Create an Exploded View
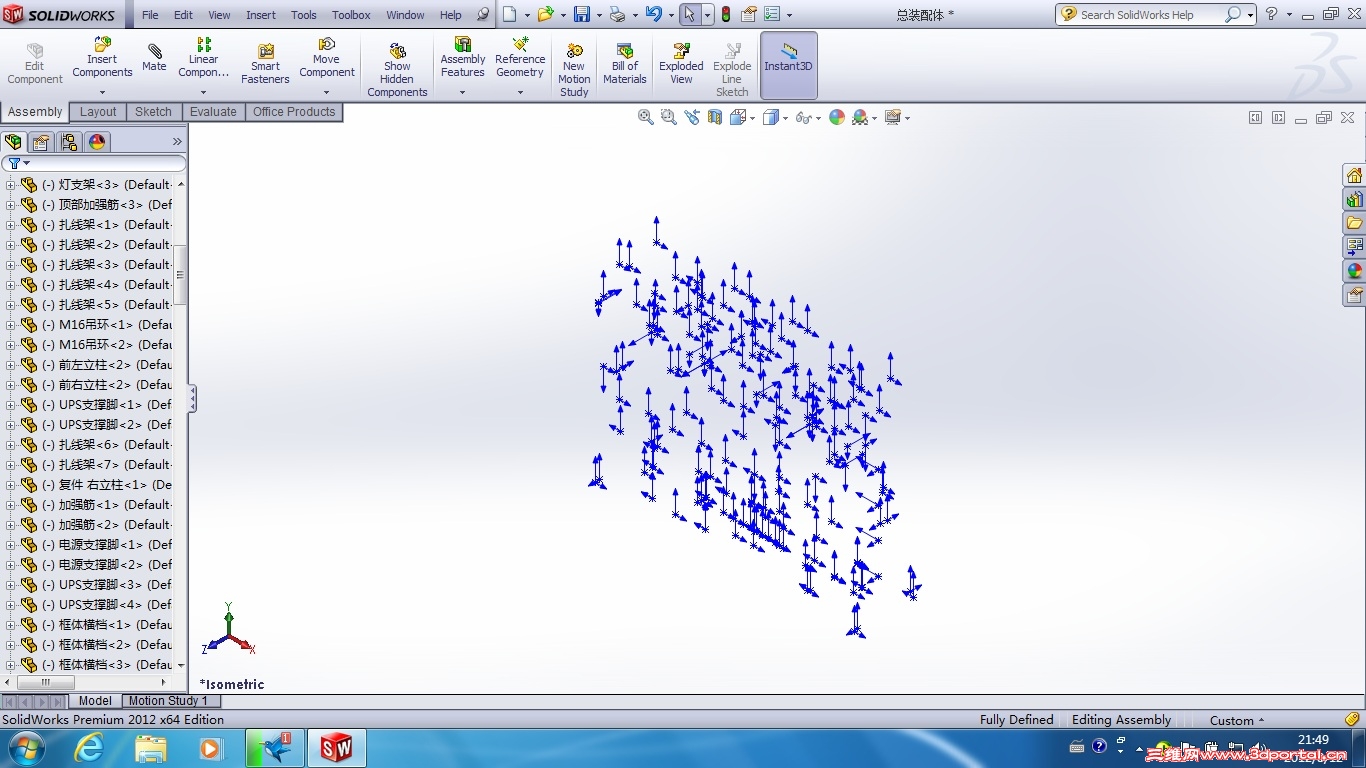Image resolution: width=1366 pixels, height=768 pixels. pyautogui.click(x=681, y=65)
